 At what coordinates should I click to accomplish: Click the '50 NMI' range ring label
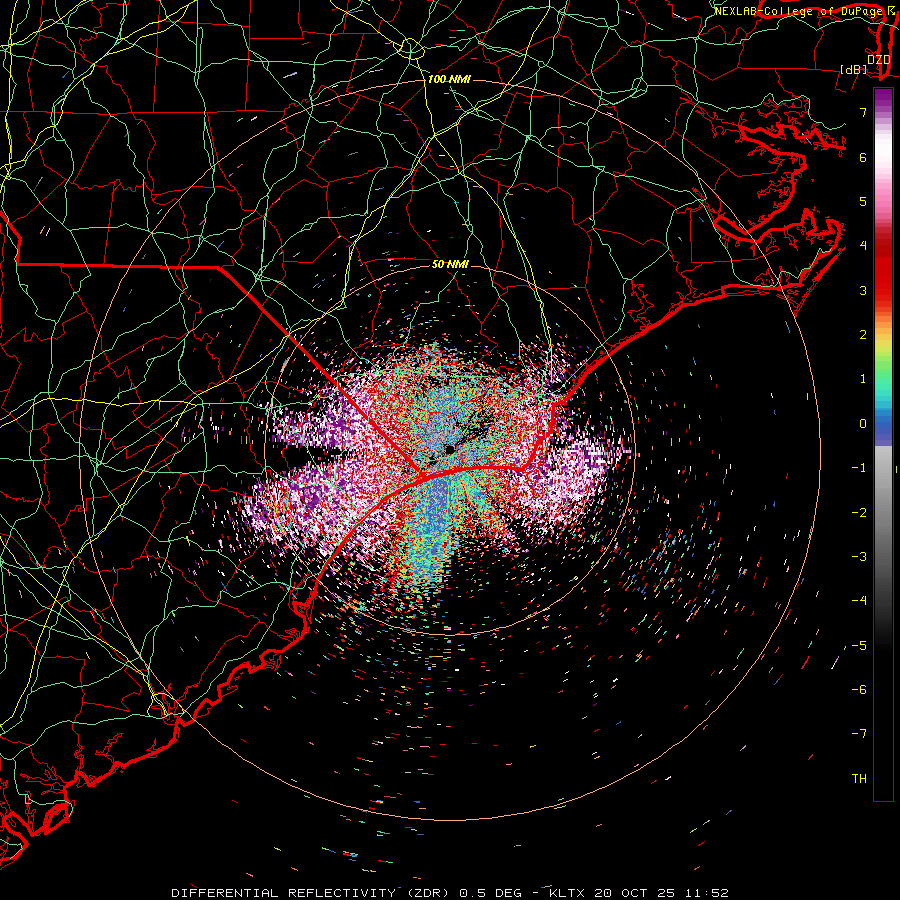point(450,264)
